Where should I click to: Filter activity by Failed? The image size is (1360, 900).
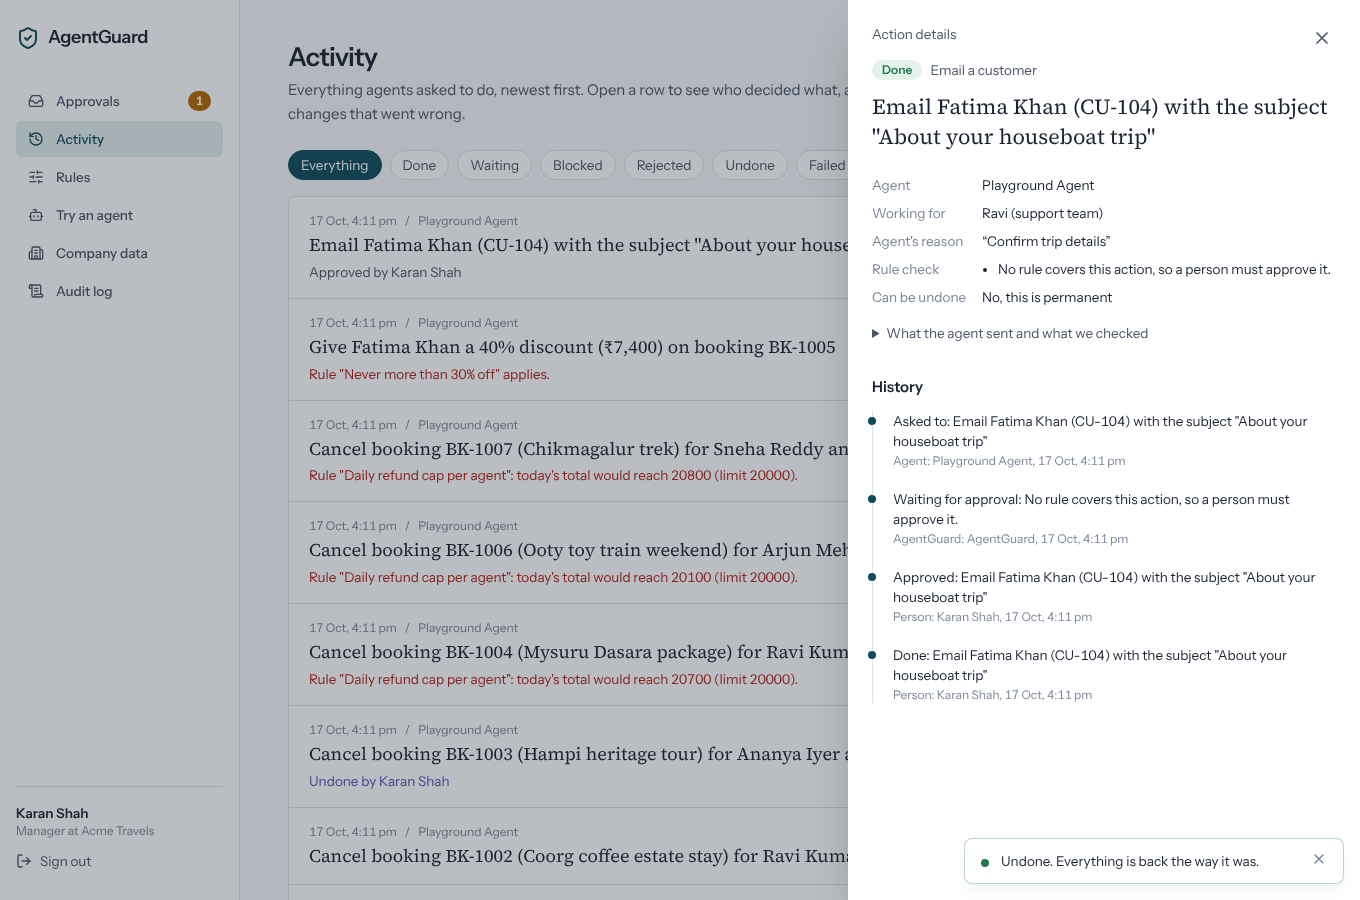(822, 165)
